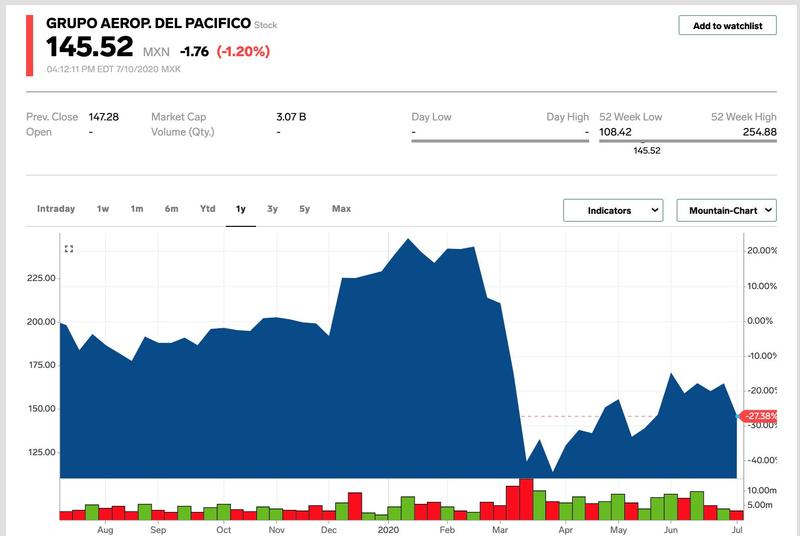800x536 pixels.
Task: Click the (-1.20%) percentage change
Action: tap(243, 52)
